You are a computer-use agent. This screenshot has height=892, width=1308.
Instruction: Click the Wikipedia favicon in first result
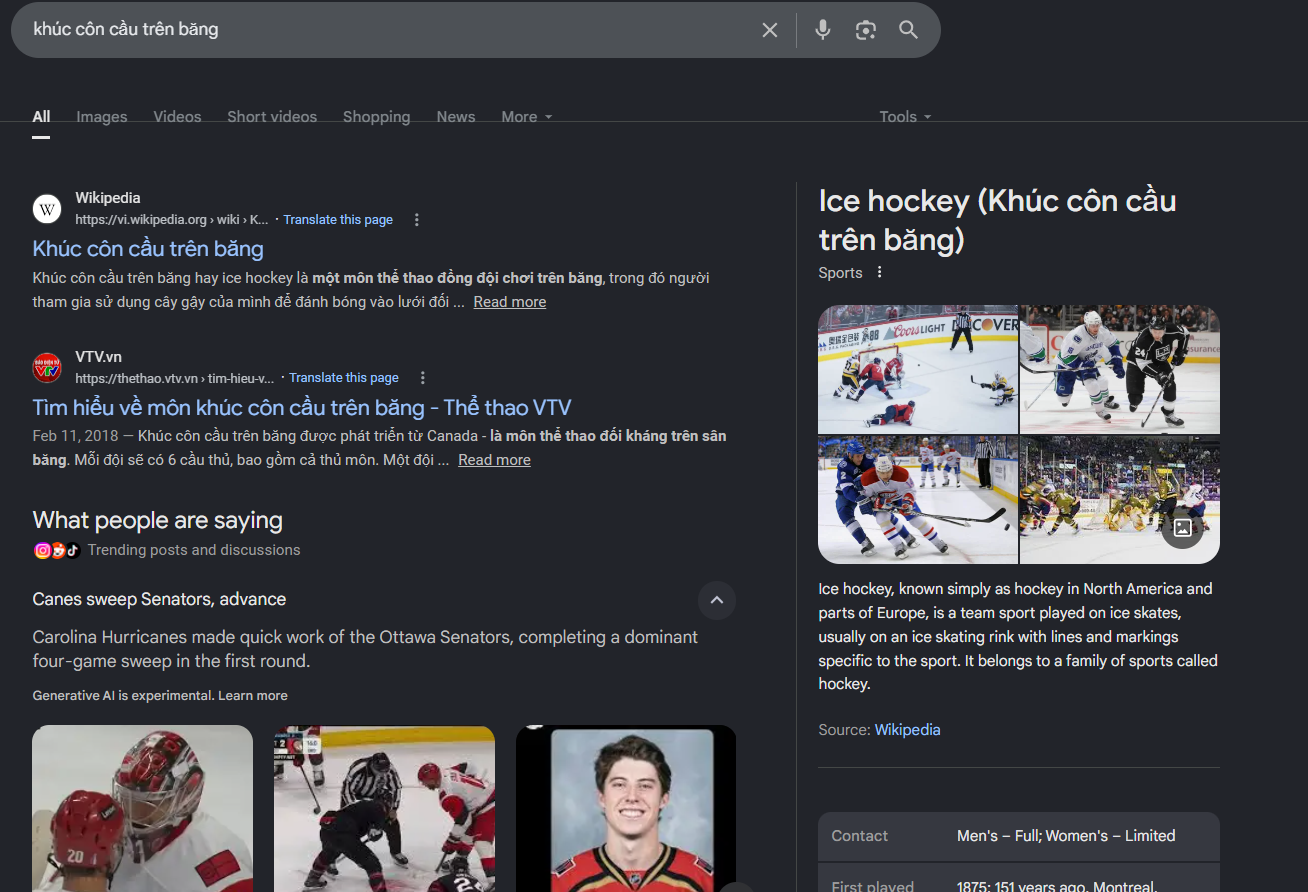click(x=47, y=209)
